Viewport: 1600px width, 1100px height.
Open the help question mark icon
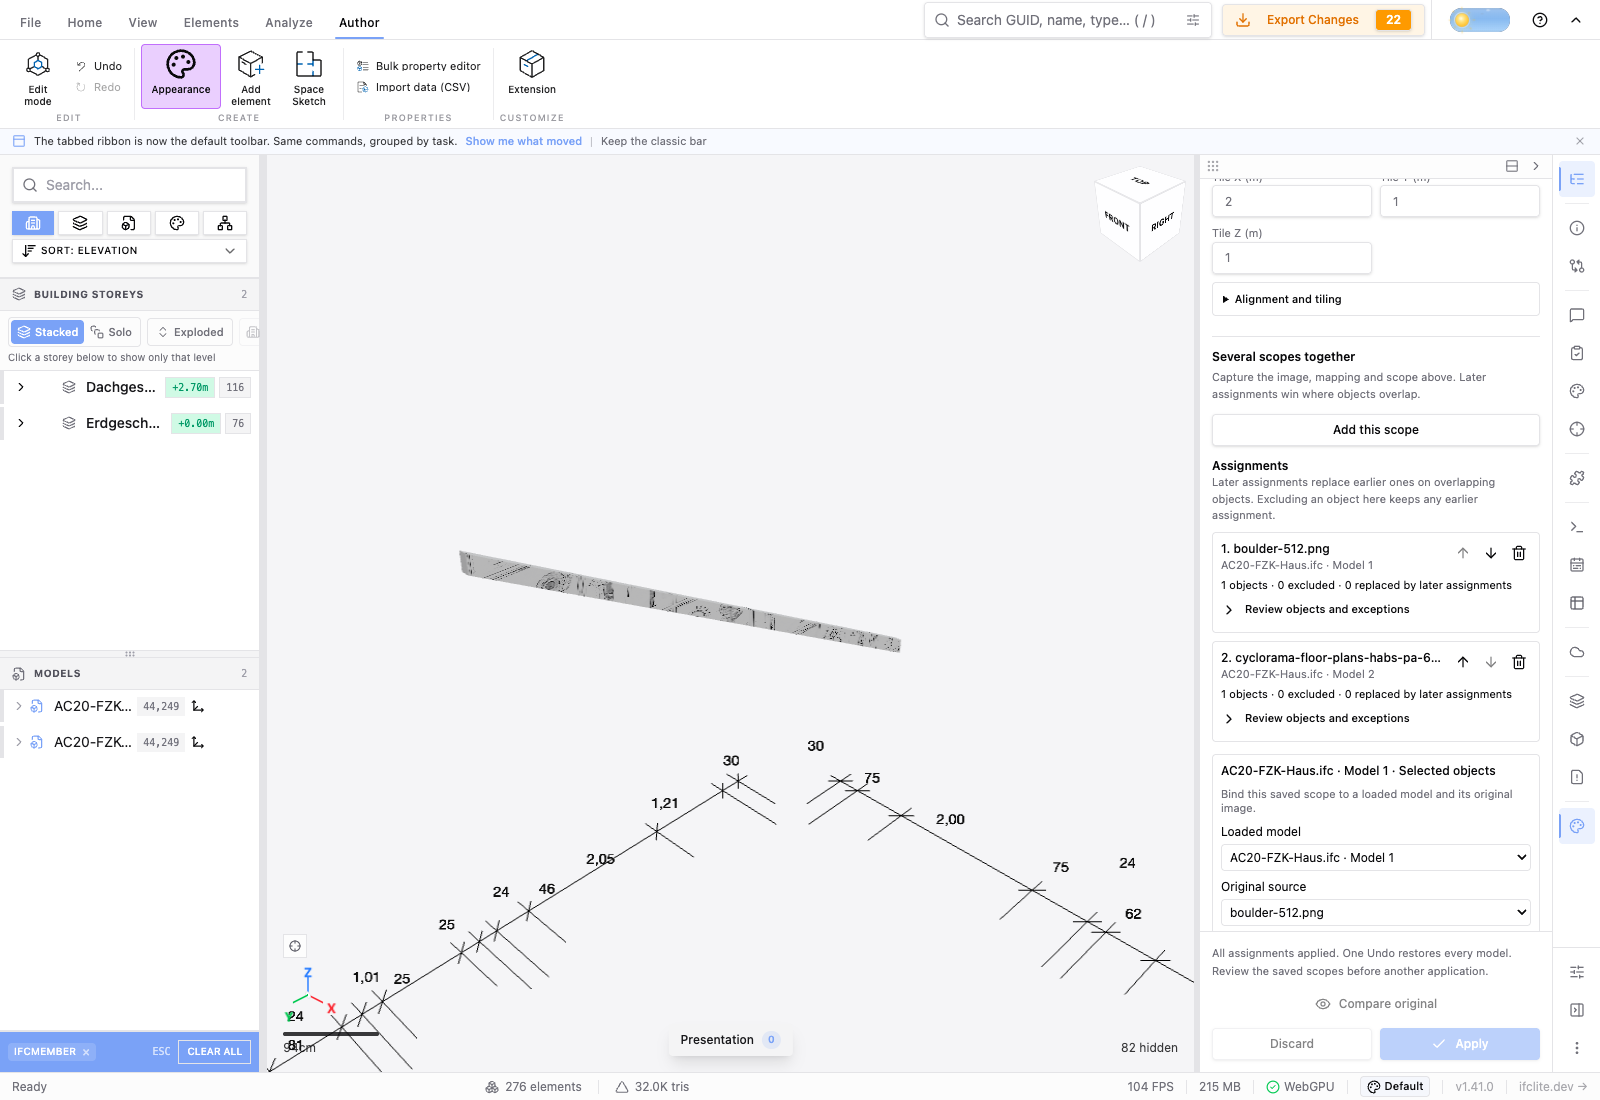1540,20
